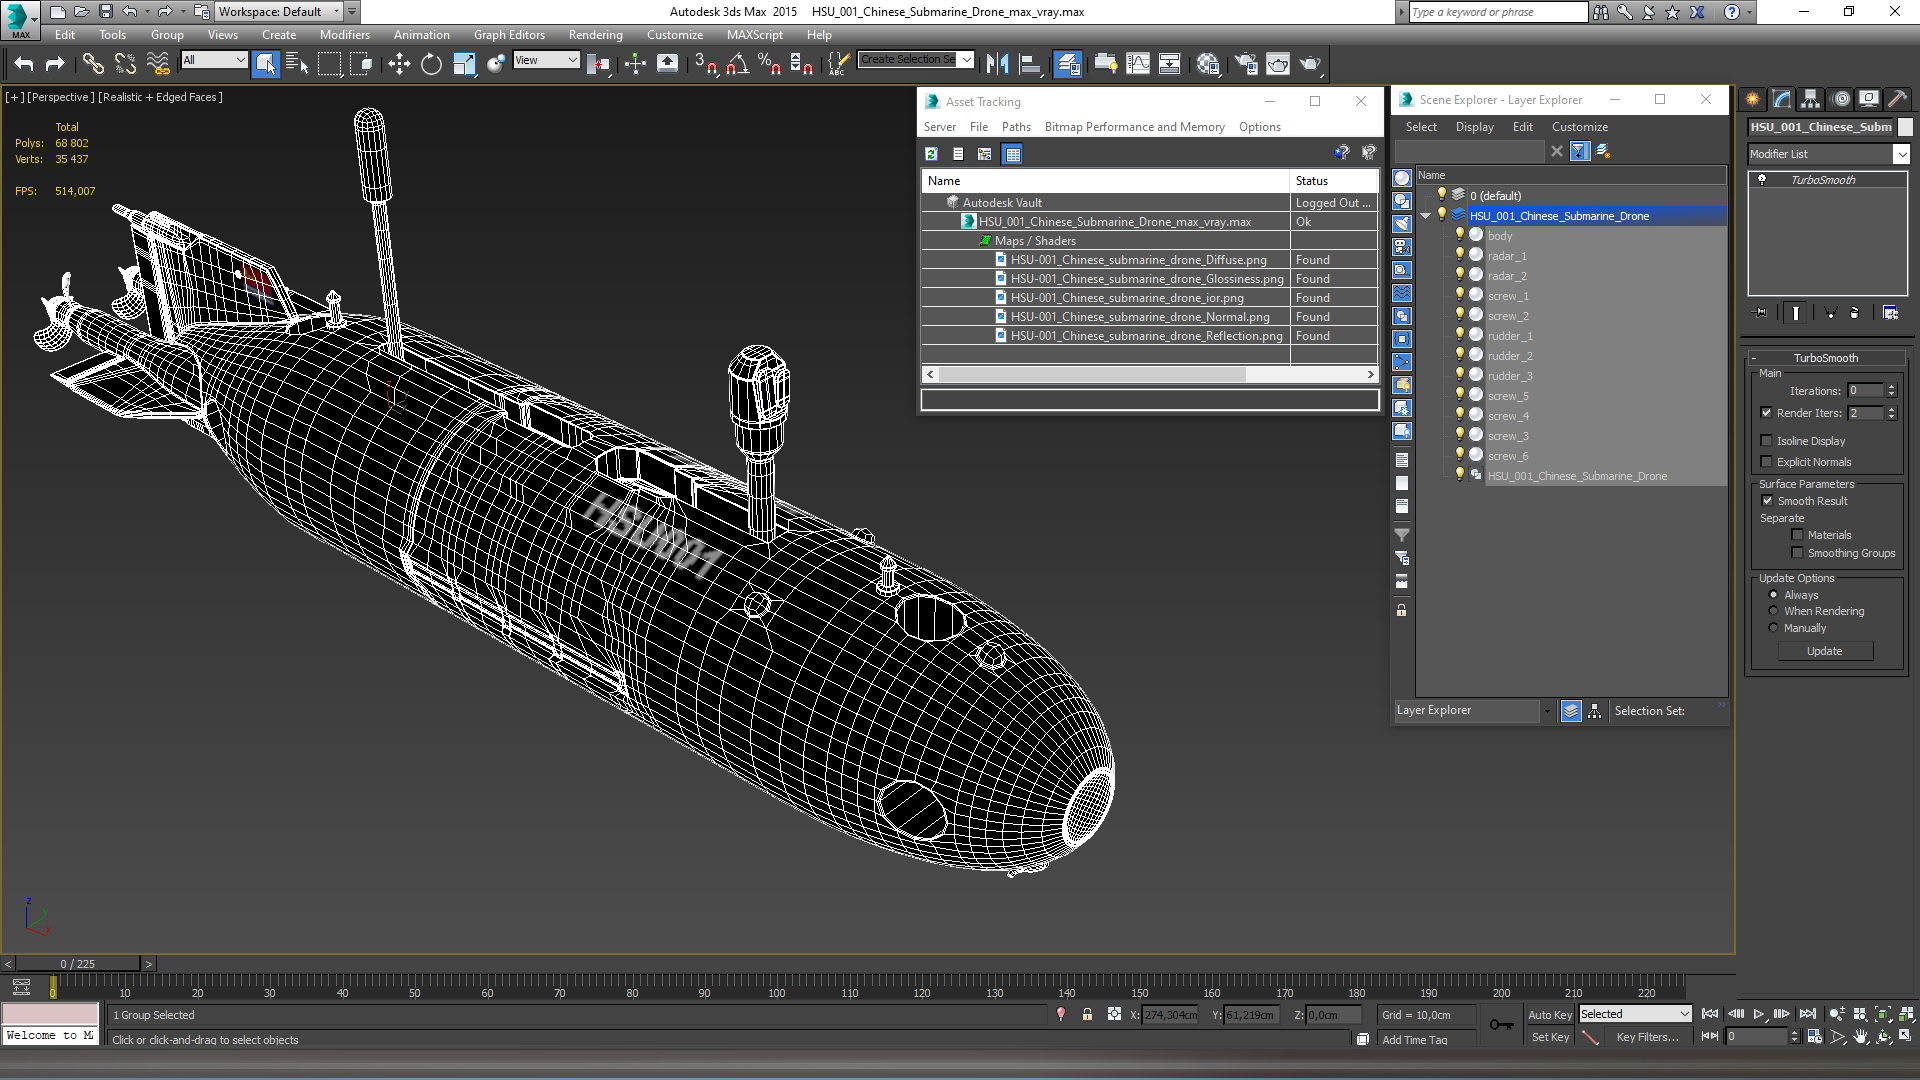This screenshot has width=1920, height=1080.
Task: Enable Separate by Smoothing Groups checkbox
Action: (1797, 553)
